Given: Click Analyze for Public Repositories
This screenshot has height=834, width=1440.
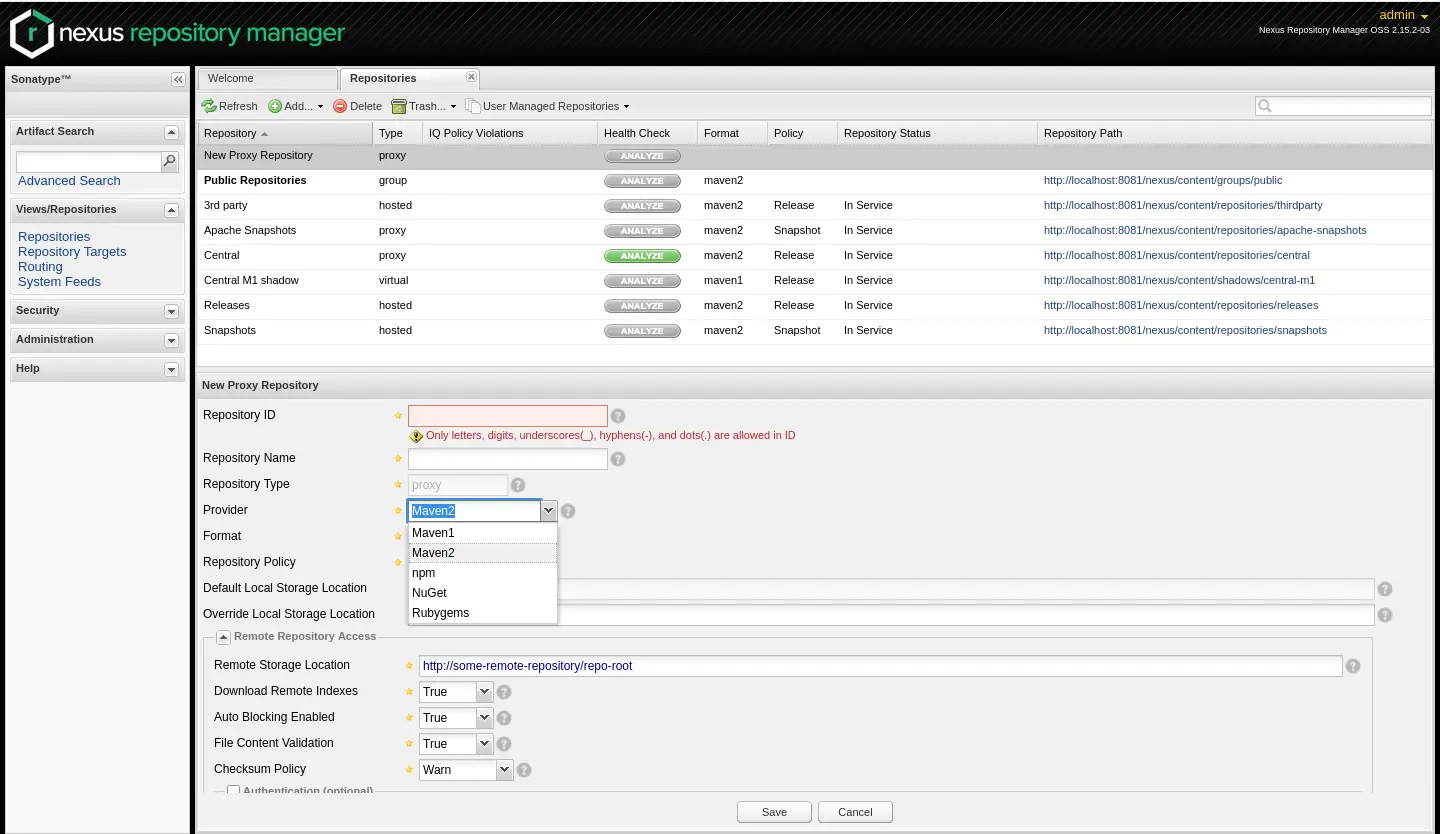Looking at the screenshot, I should pos(642,181).
